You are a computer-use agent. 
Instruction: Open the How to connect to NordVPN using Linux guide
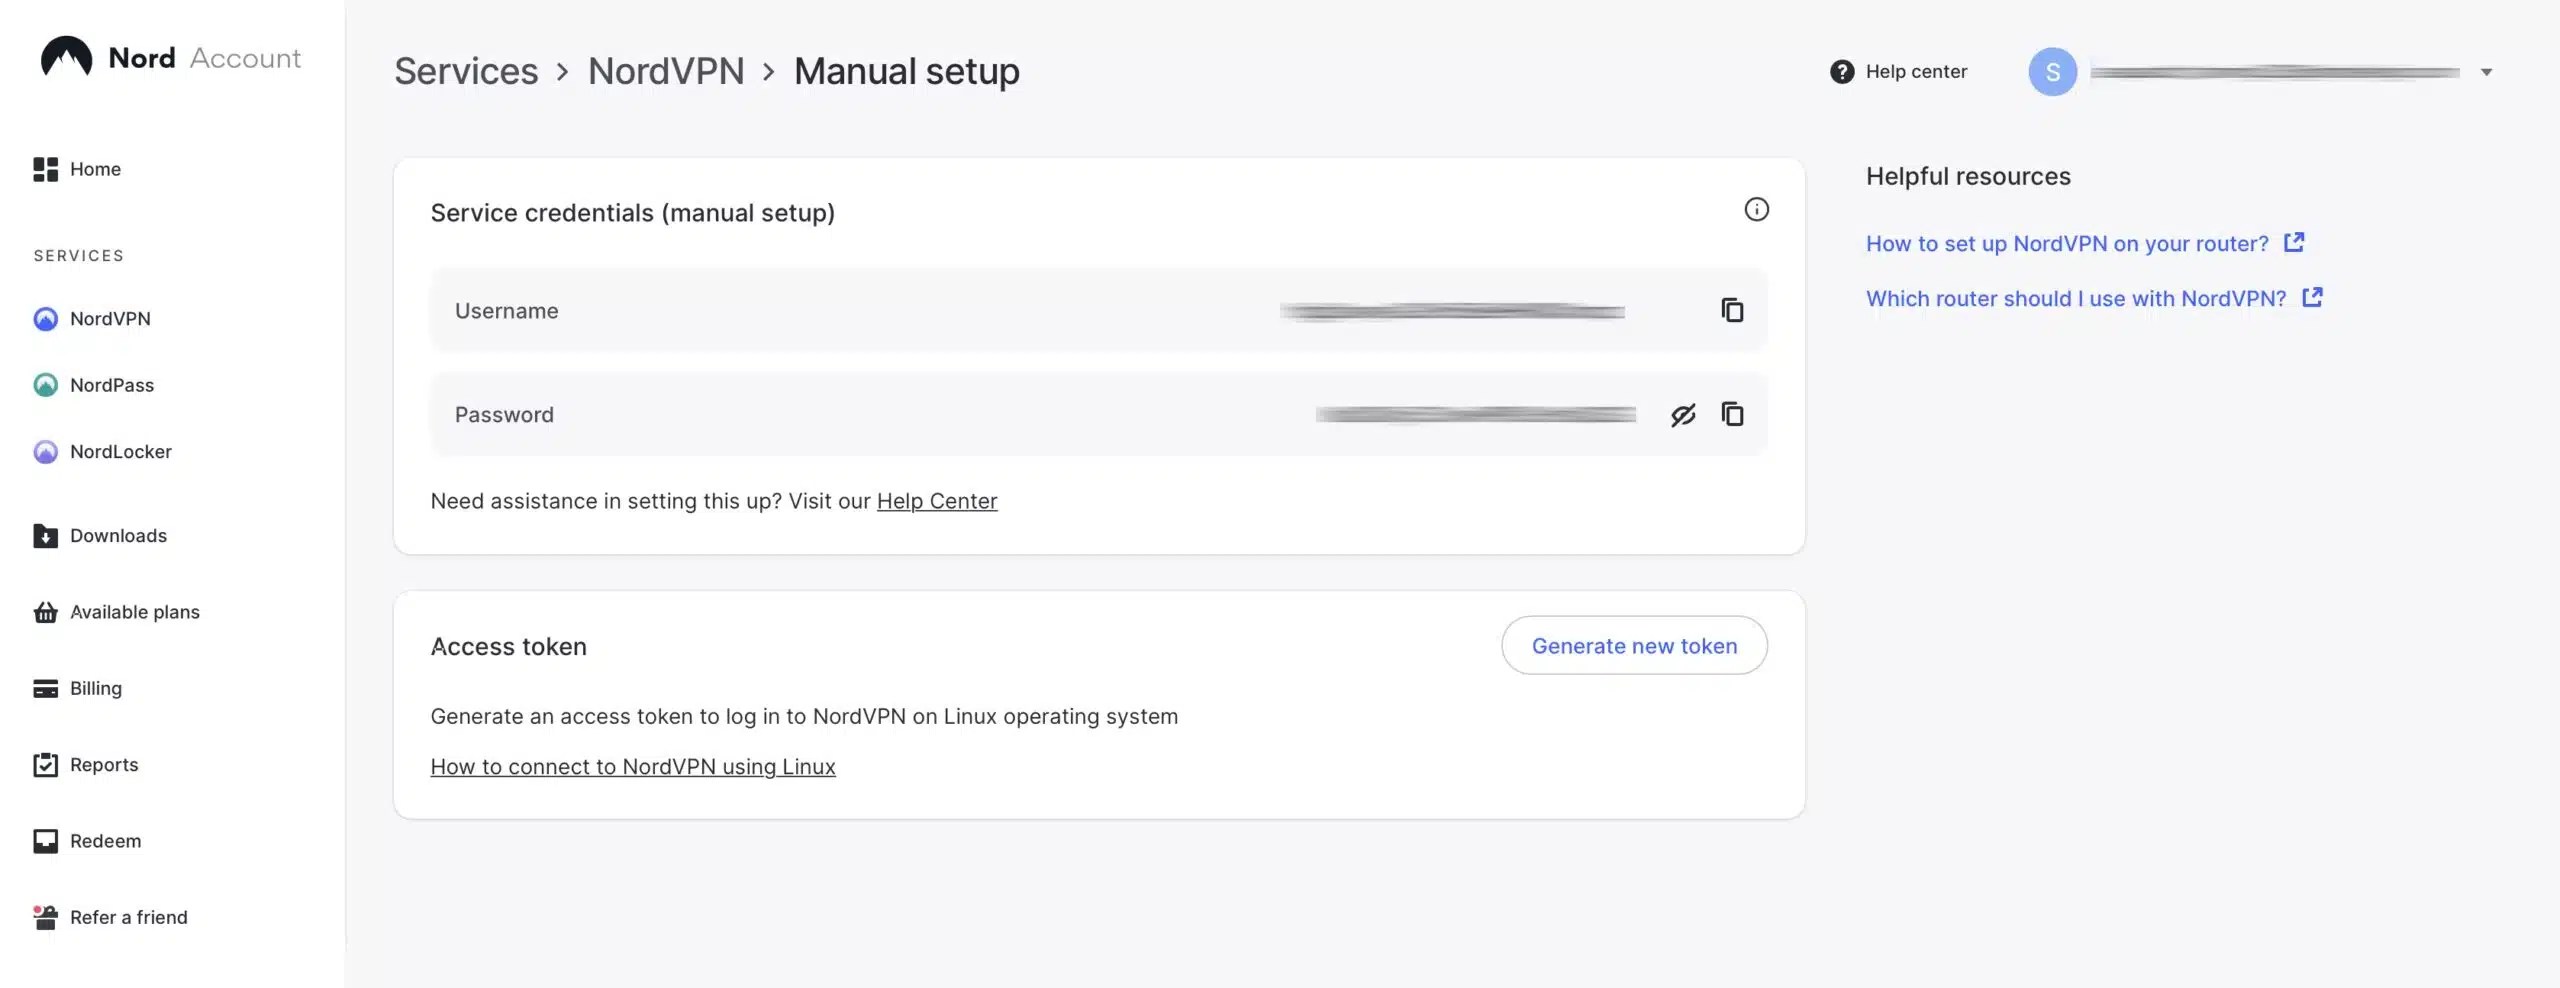(x=632, y=766)
